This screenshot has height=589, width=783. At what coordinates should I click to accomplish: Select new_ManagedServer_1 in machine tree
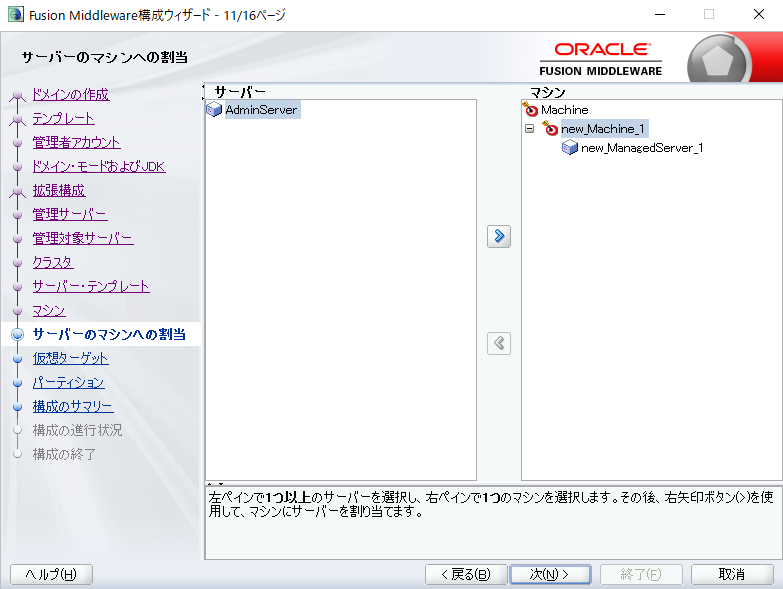642,148
